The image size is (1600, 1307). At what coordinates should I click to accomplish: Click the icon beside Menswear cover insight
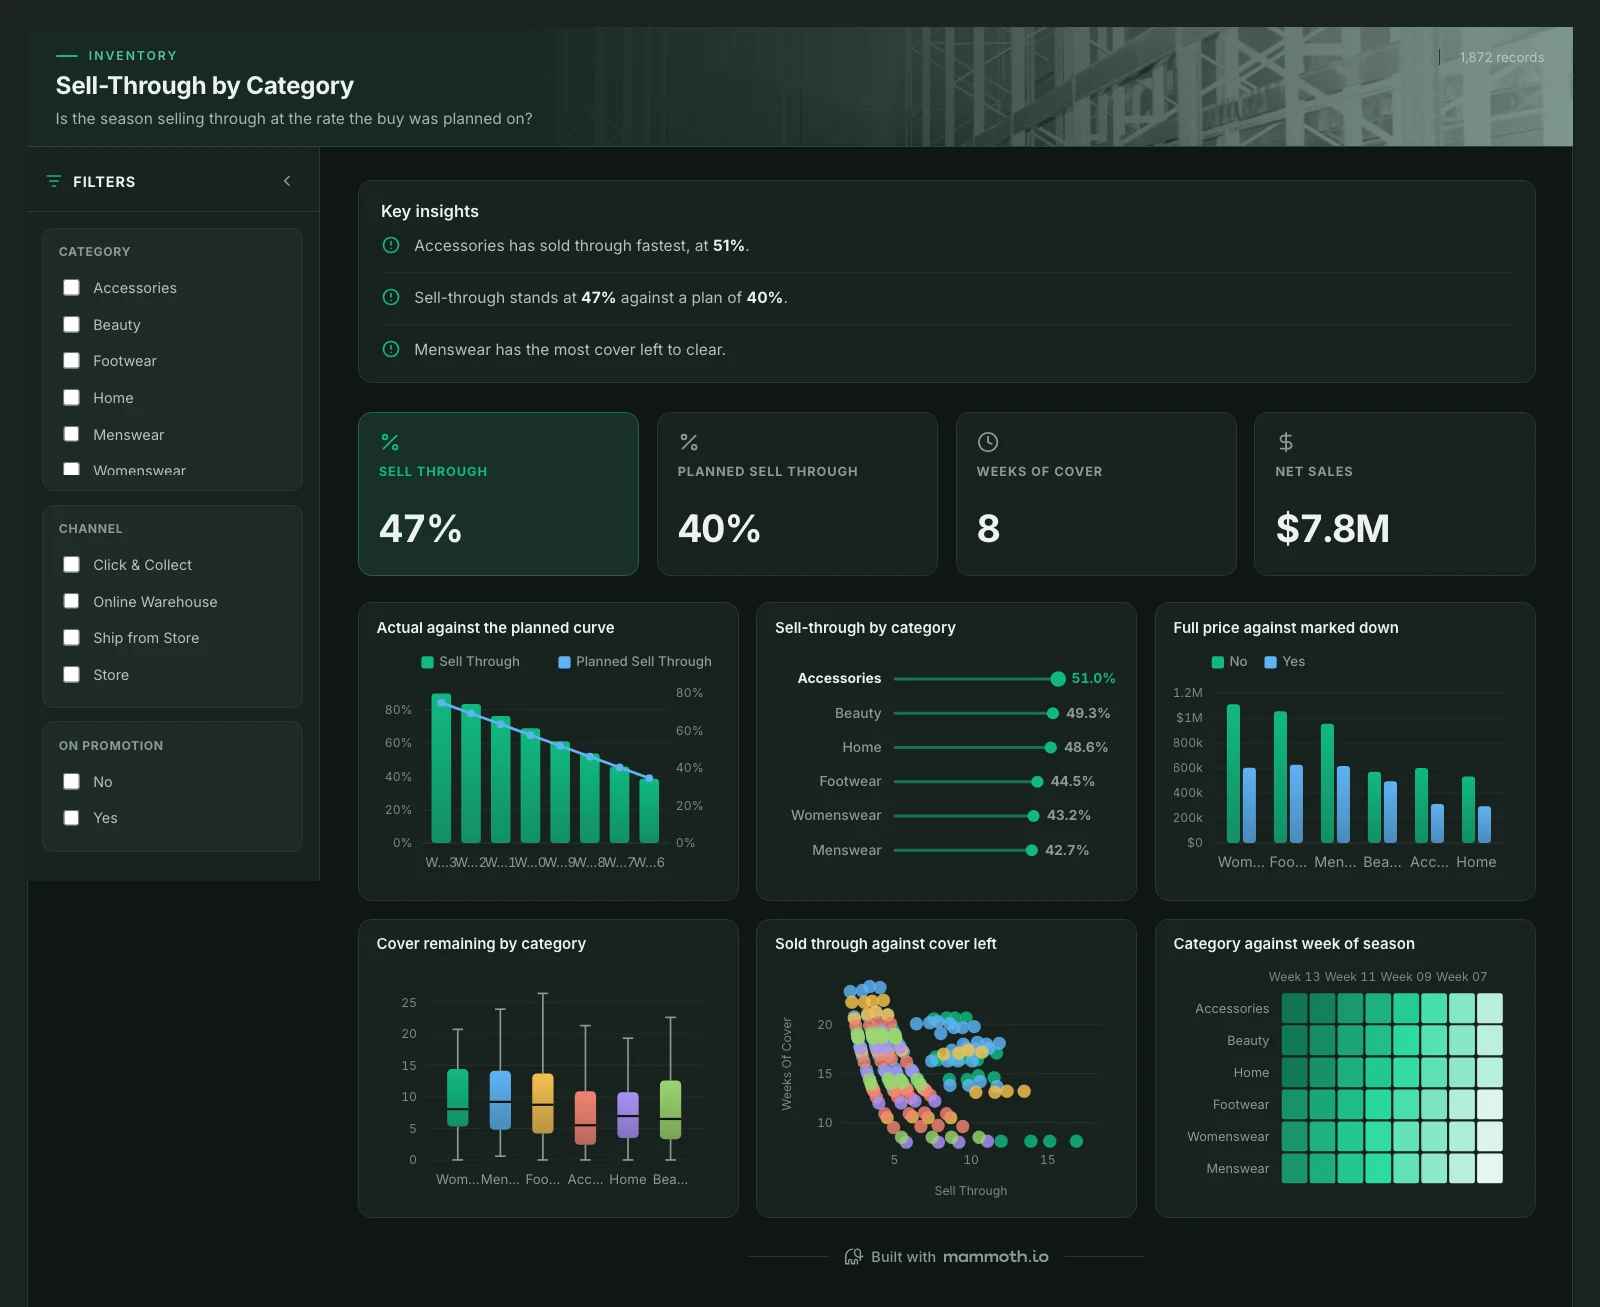coord(391,349)
